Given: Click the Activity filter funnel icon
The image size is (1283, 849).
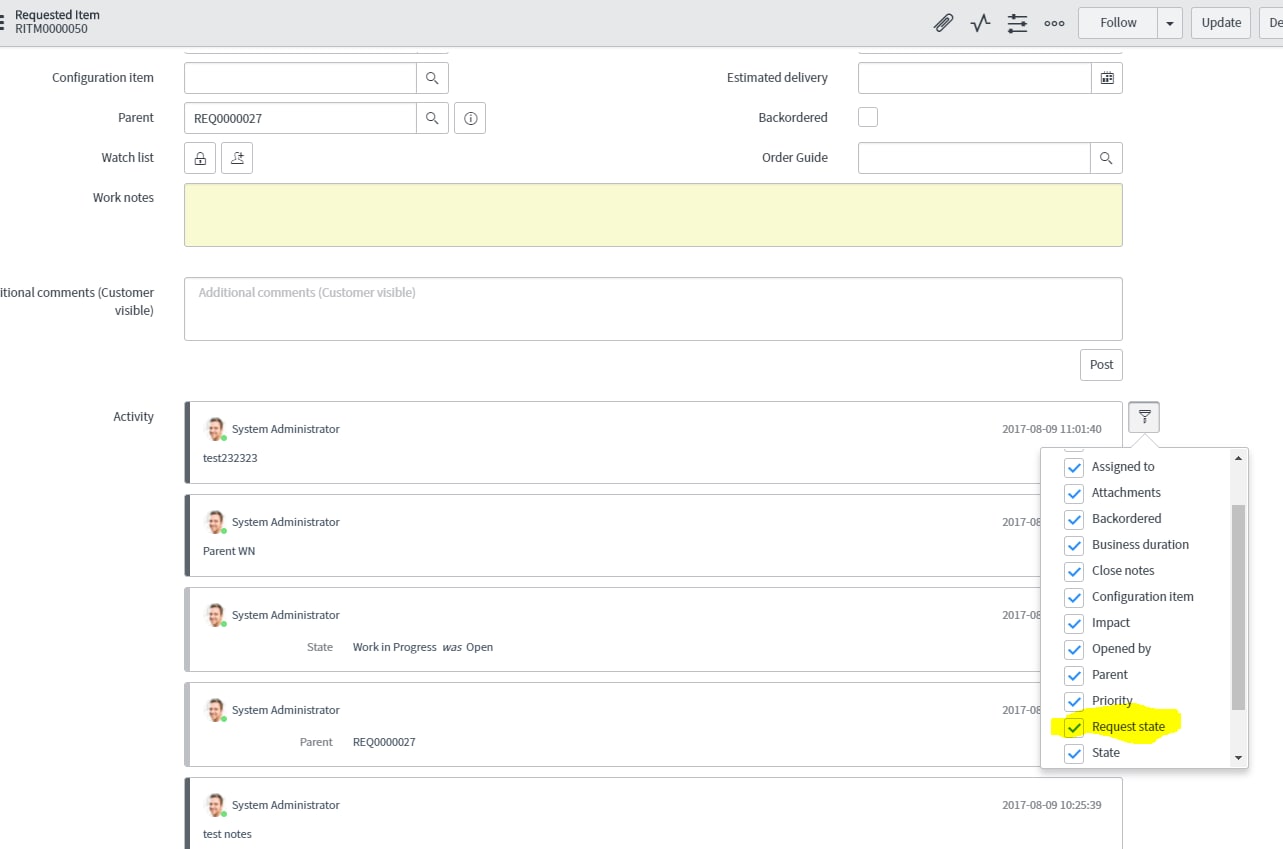Looking at the screenshot, I should point(1144,417).
